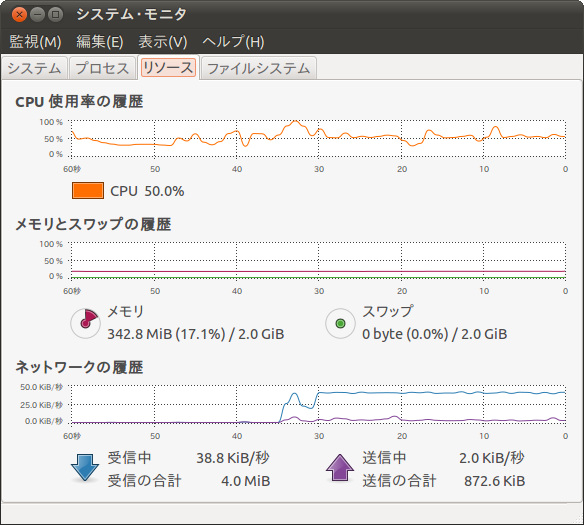
Task: Click the memory pie chart icon
Action: tap(85, 323)
